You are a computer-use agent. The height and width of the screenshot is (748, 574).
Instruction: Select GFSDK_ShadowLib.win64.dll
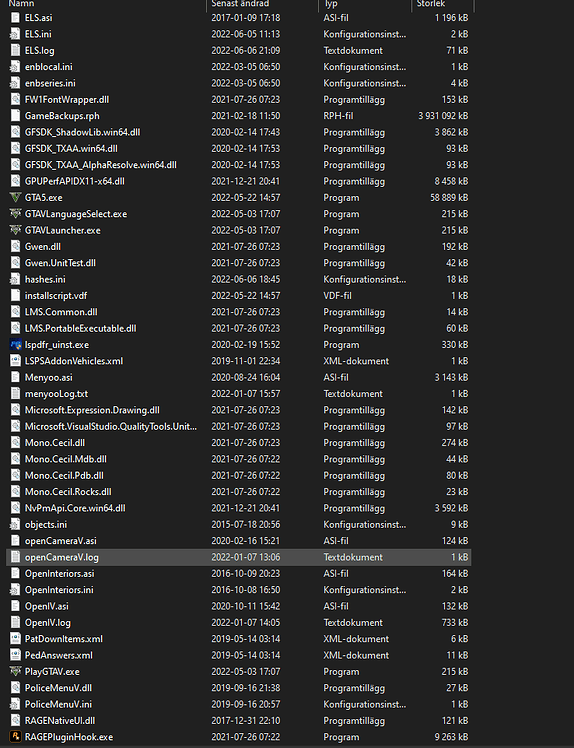point(83,132)
